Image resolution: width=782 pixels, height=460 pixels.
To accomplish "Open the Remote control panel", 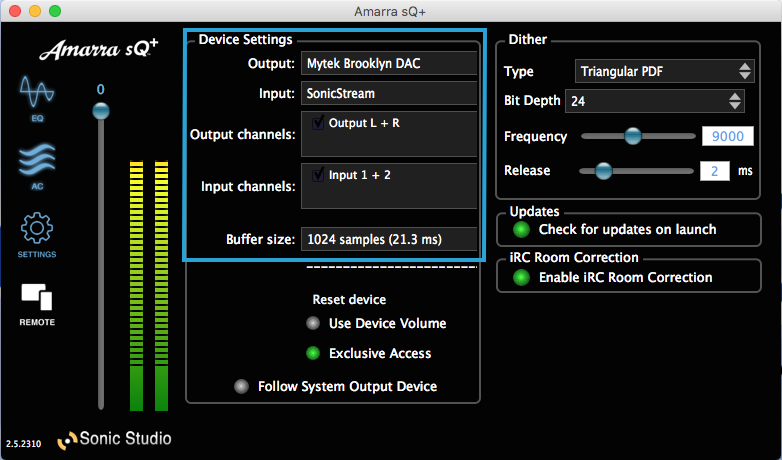I will pyautogui.click(x=37, y=304).
